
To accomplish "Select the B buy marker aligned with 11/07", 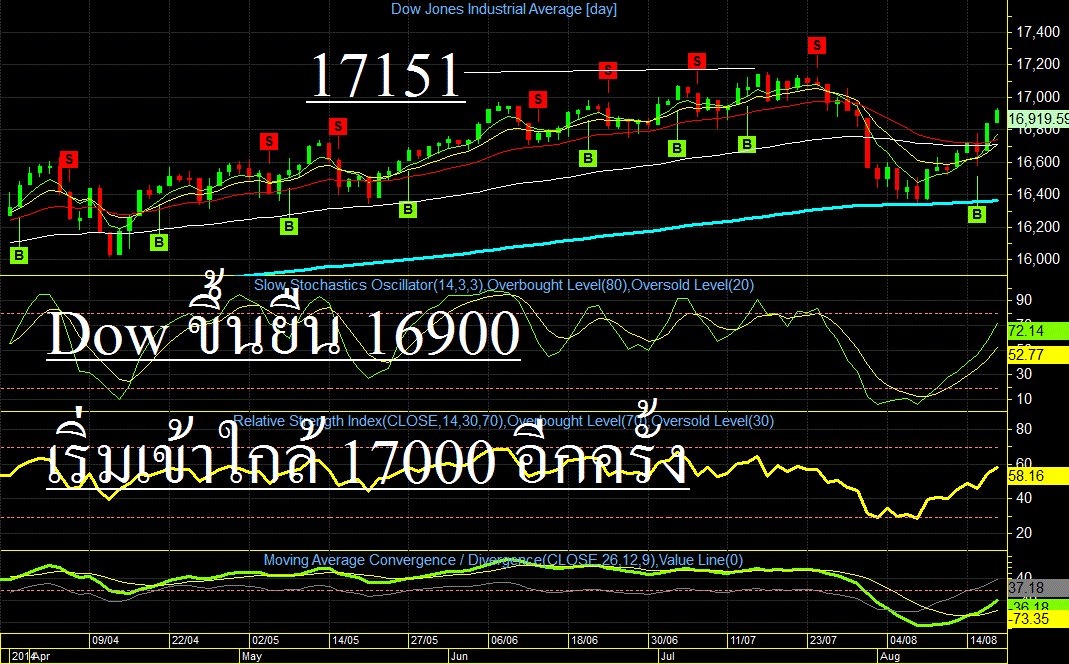I will [x=747, y=144].
